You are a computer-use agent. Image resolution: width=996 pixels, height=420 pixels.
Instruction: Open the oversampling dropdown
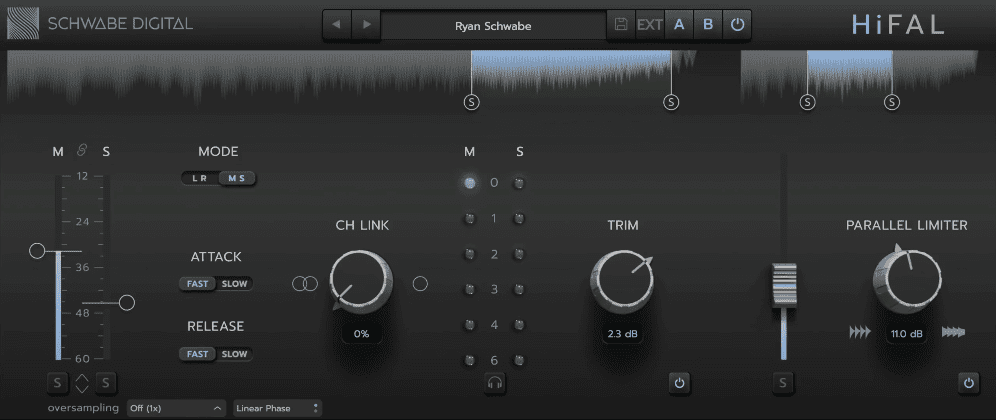click(x=176, y=408)
